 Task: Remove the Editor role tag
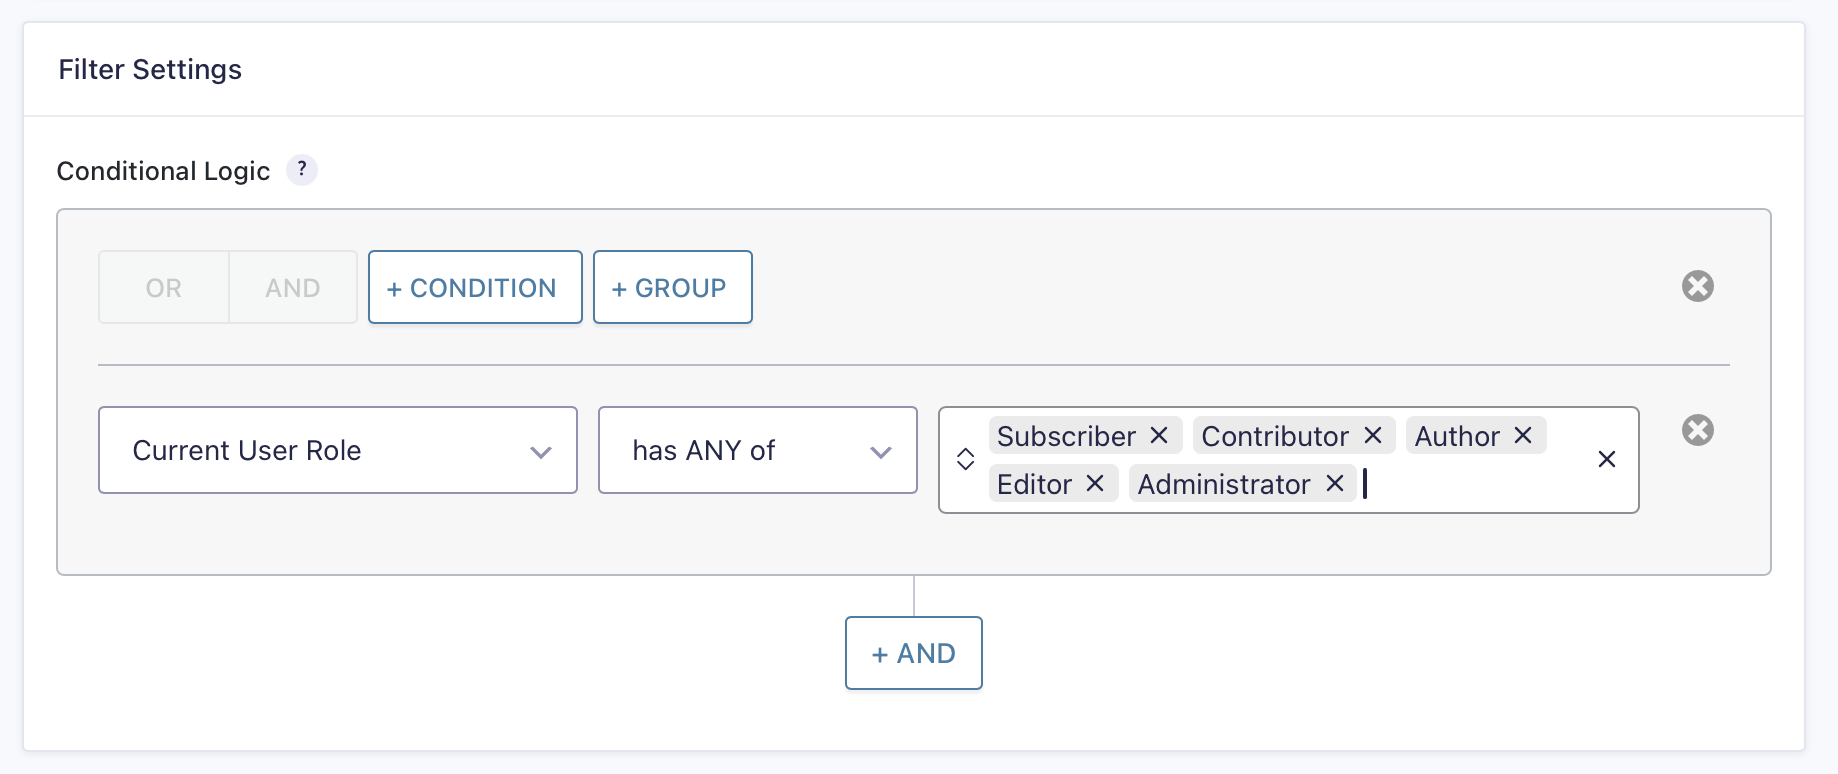1095,483
